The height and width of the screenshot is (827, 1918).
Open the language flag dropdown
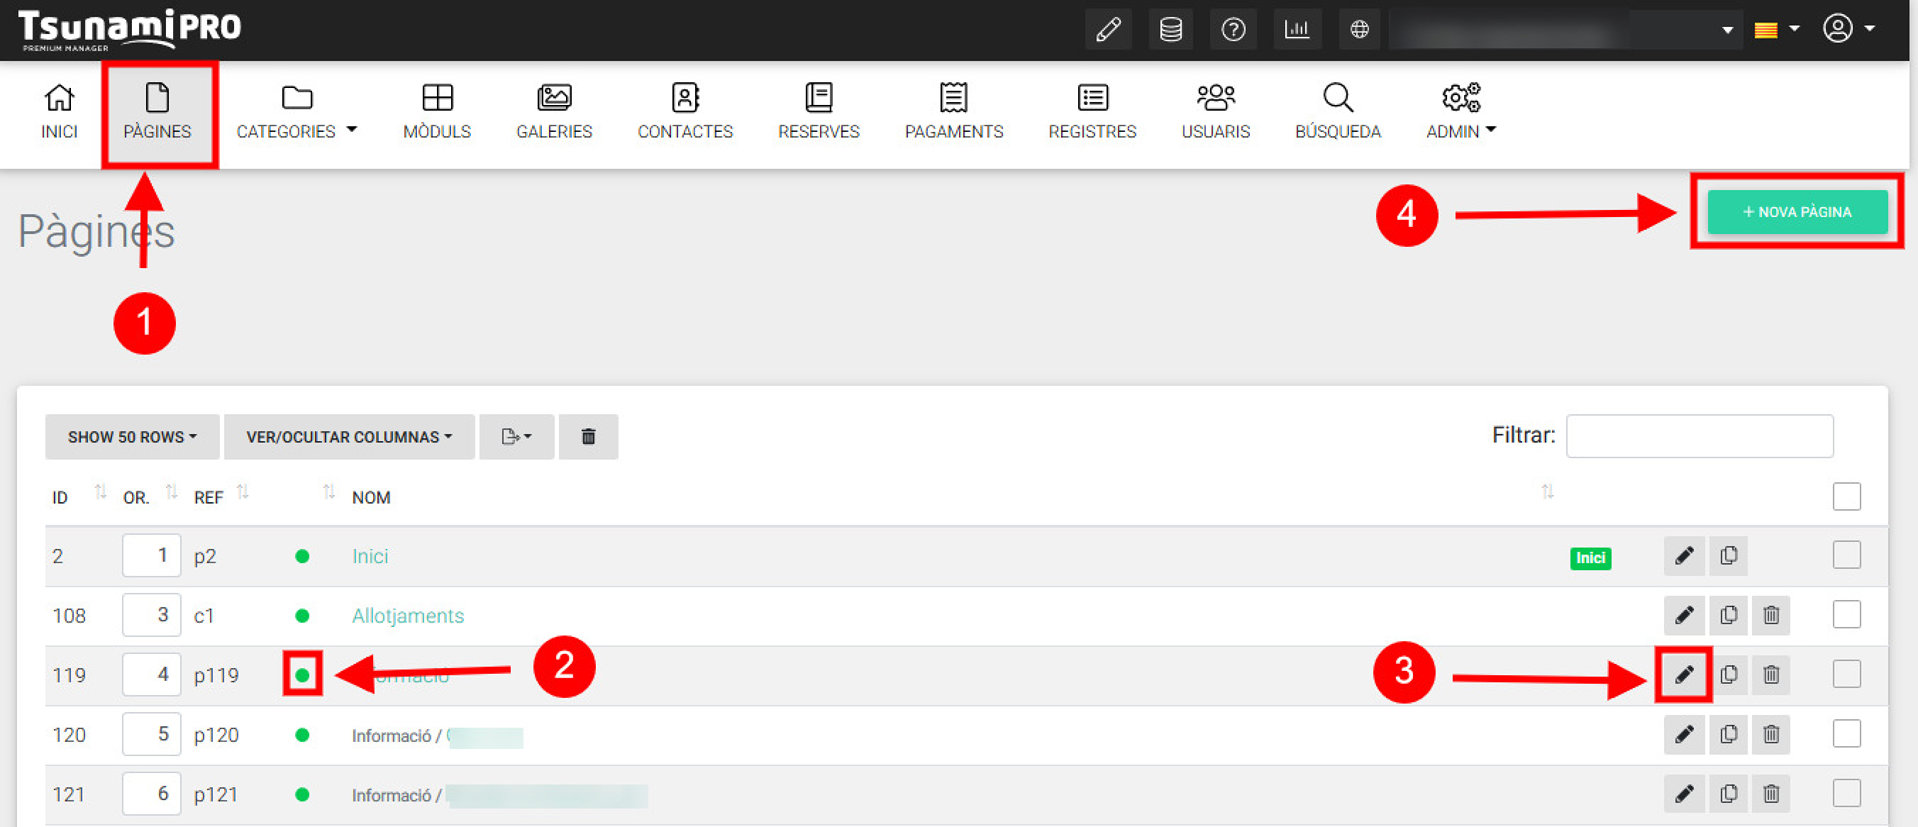(1776, 30)
